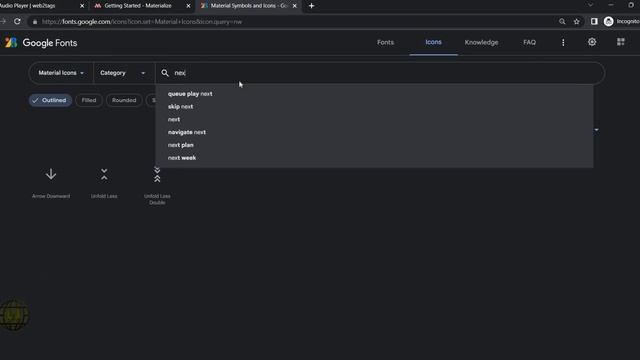Open the FAQ tab

pyautogui.click(x=529, y=42)
